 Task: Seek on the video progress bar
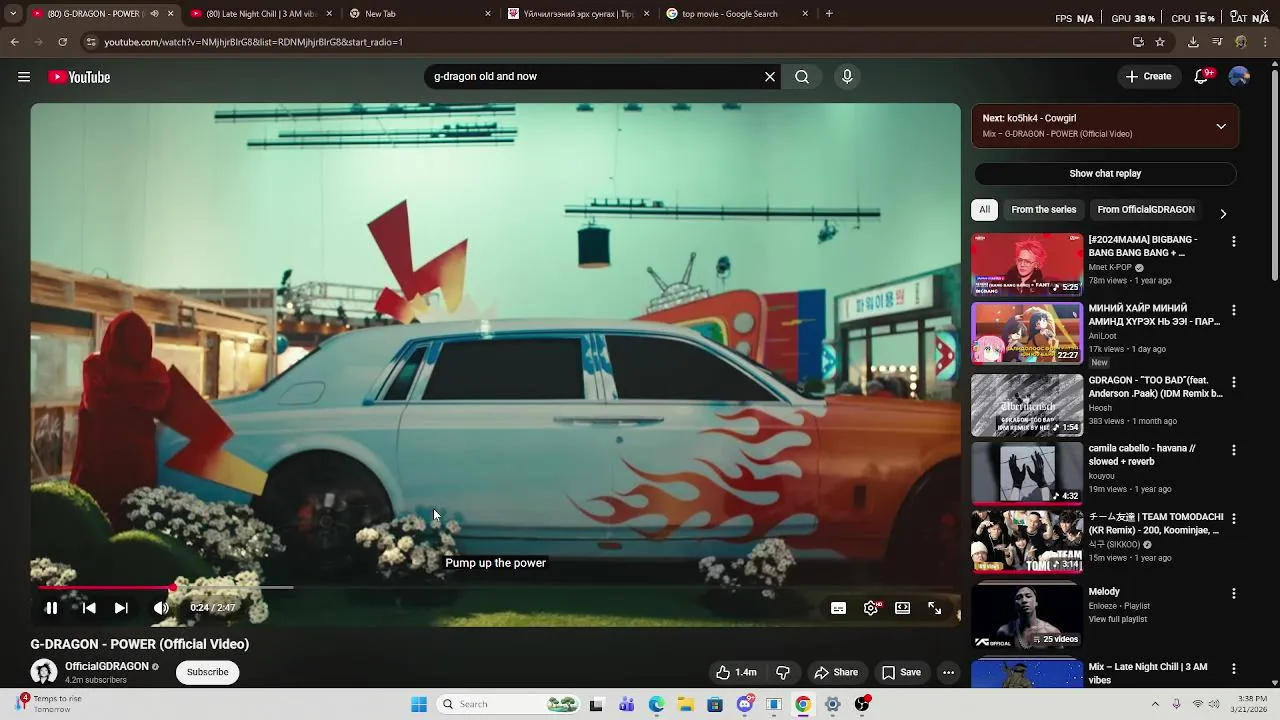pos(496,588)
